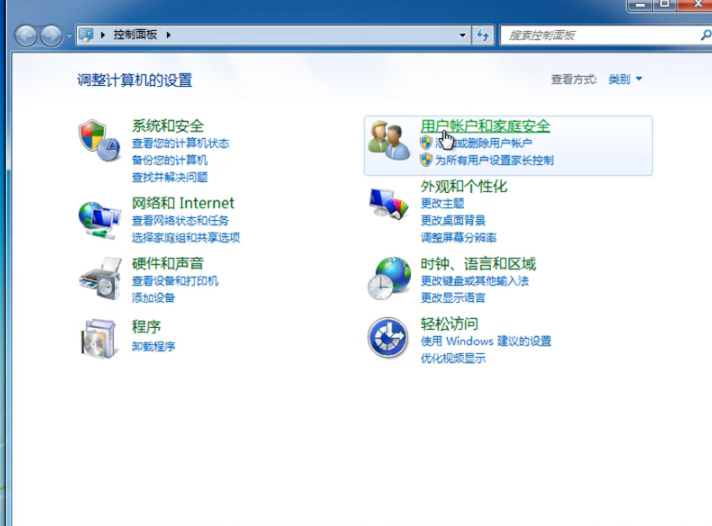The image size is (712, 526).
Task: Expand the arrow before 控制面板 breadcrumb
Action: [103, 35]
